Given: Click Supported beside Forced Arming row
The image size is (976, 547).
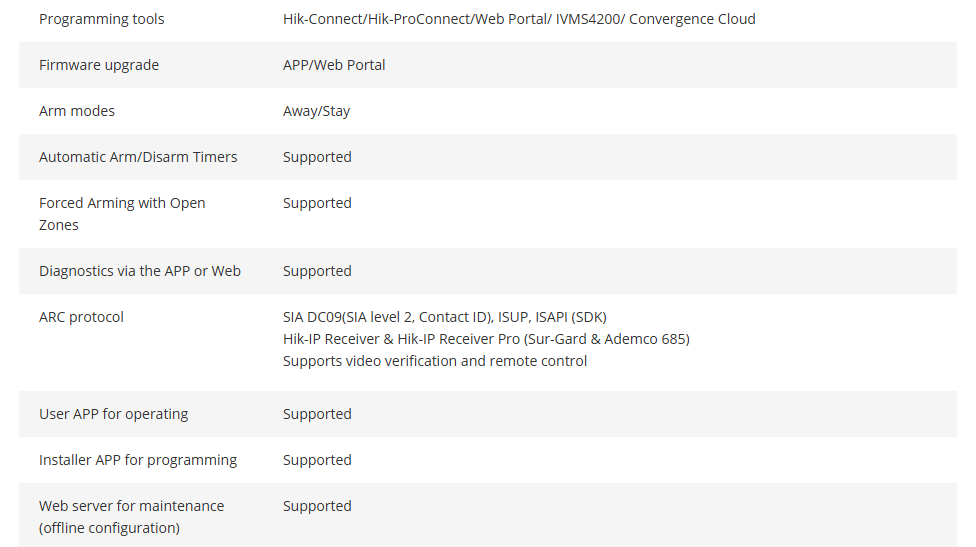Looking at the screenshot, I should [317, 203].
